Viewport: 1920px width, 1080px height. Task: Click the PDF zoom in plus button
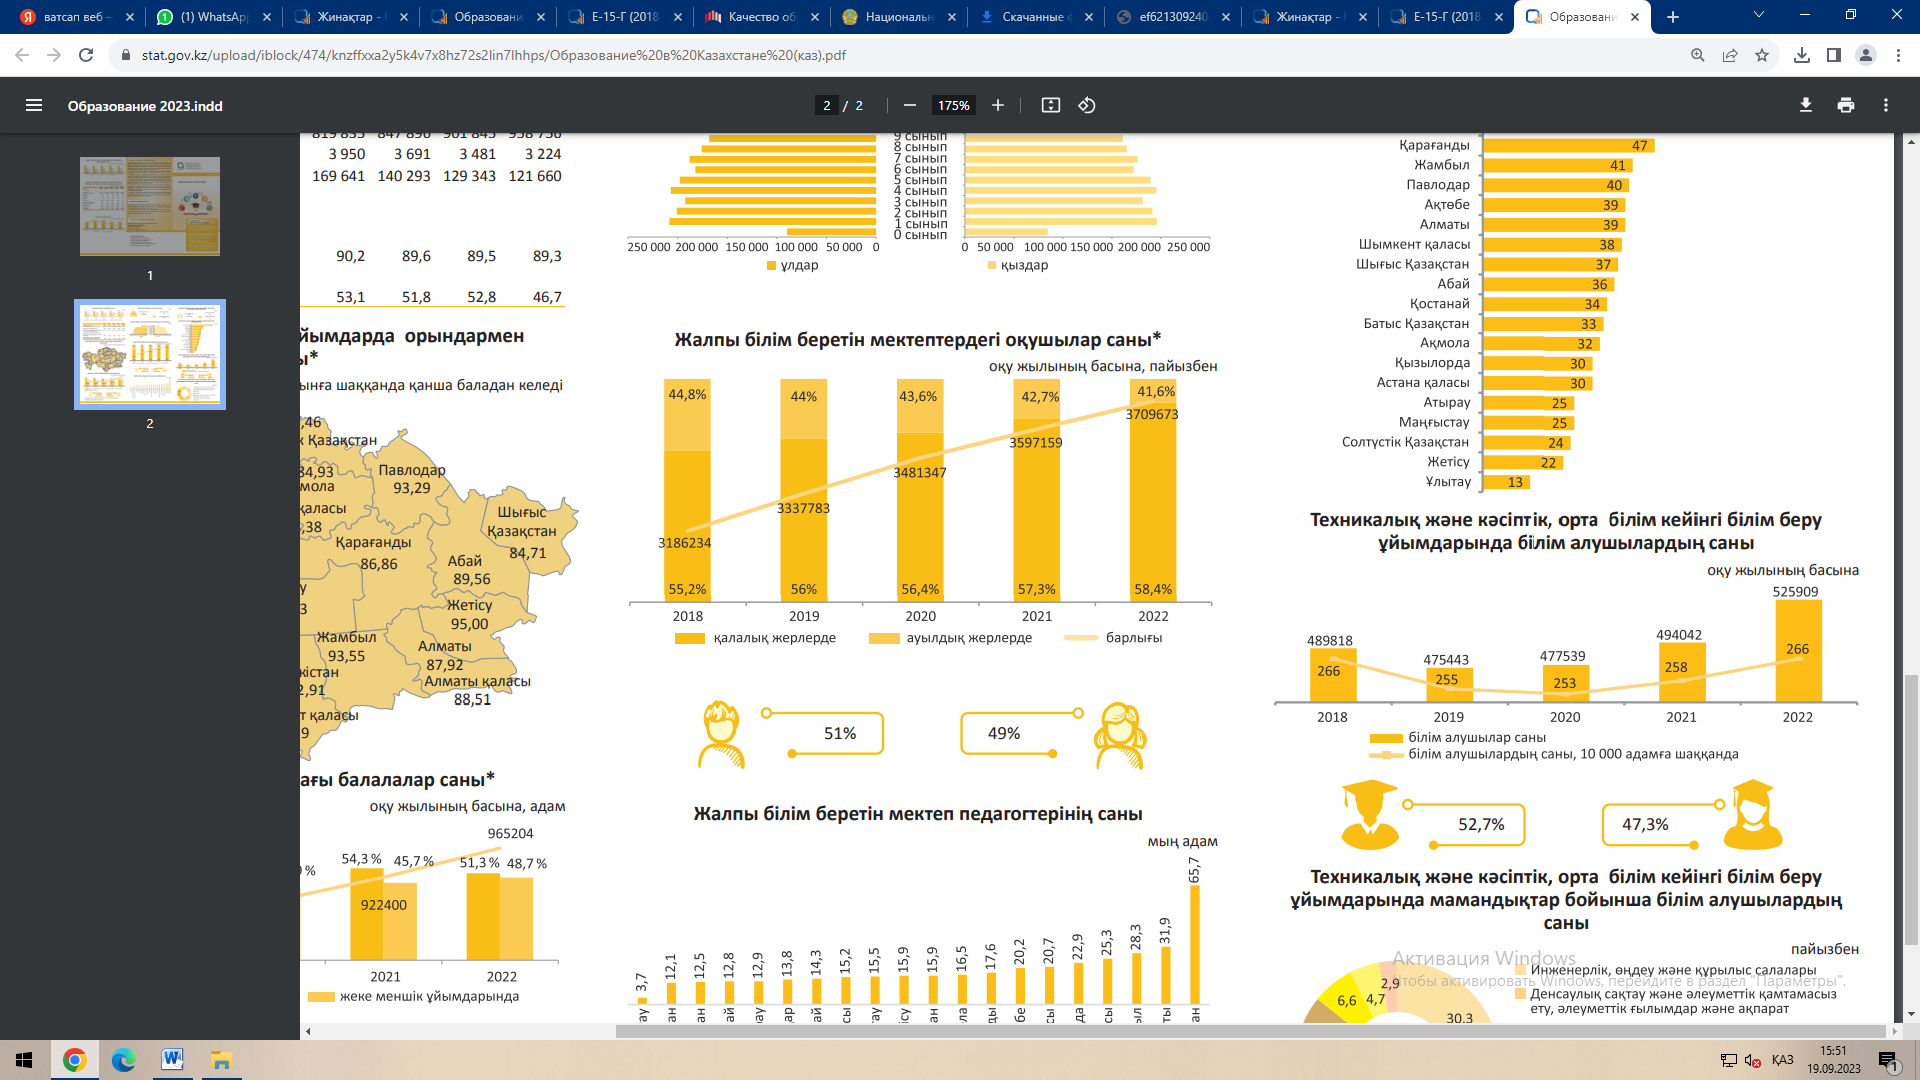coord(998,105)
